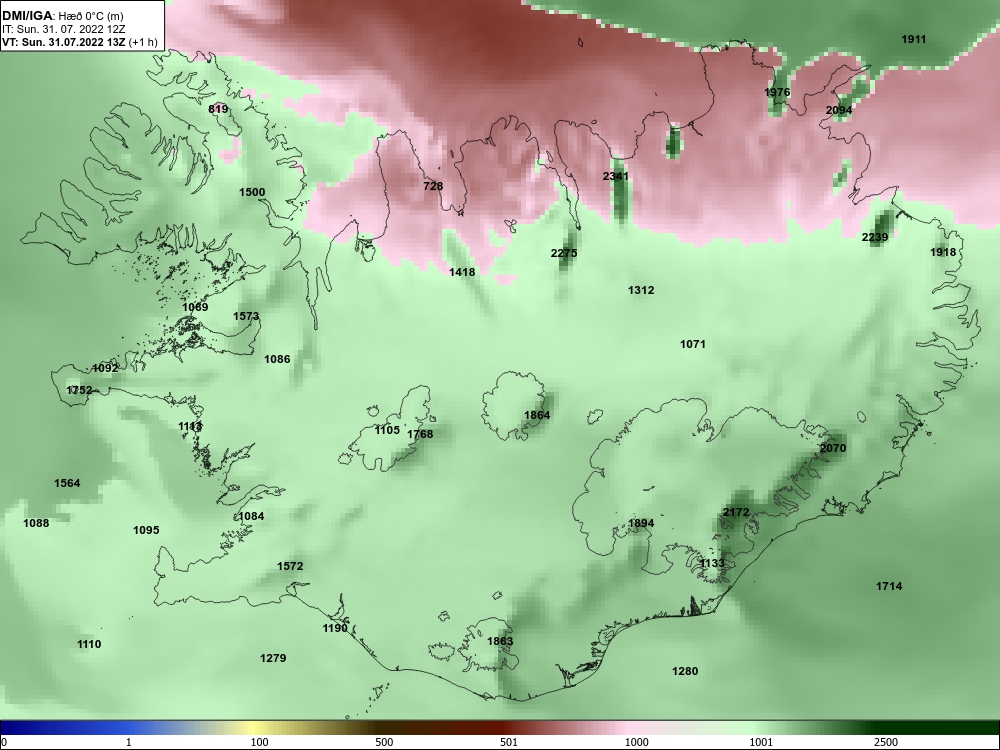Viewport: 1000px width, 750px height.
Task: Click the 1418 map label
Action: tap(462, 272)
